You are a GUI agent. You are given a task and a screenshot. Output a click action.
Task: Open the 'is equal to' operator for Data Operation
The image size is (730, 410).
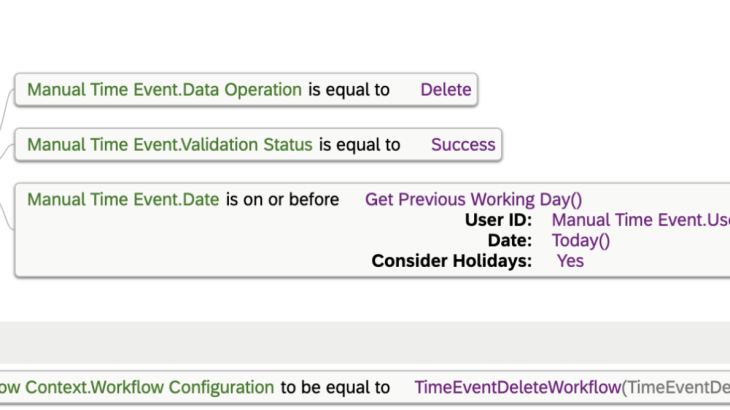click(x=349, y=89)
